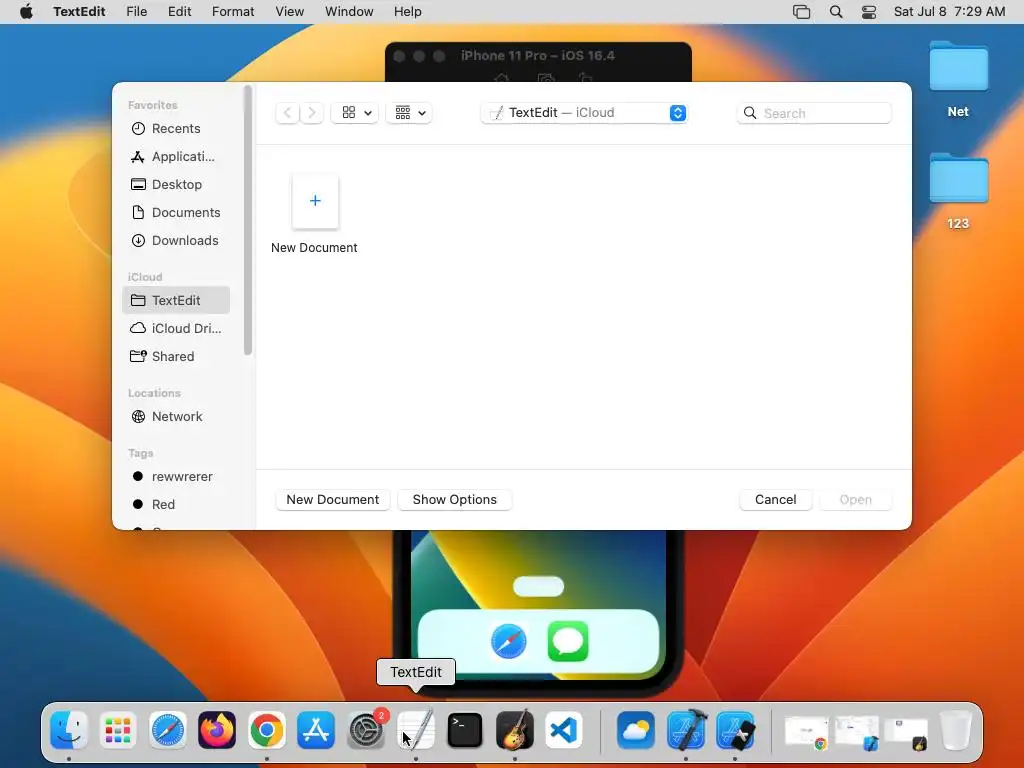Select Recents in the sidebar
1024x768 pixels.
[176, 129]
